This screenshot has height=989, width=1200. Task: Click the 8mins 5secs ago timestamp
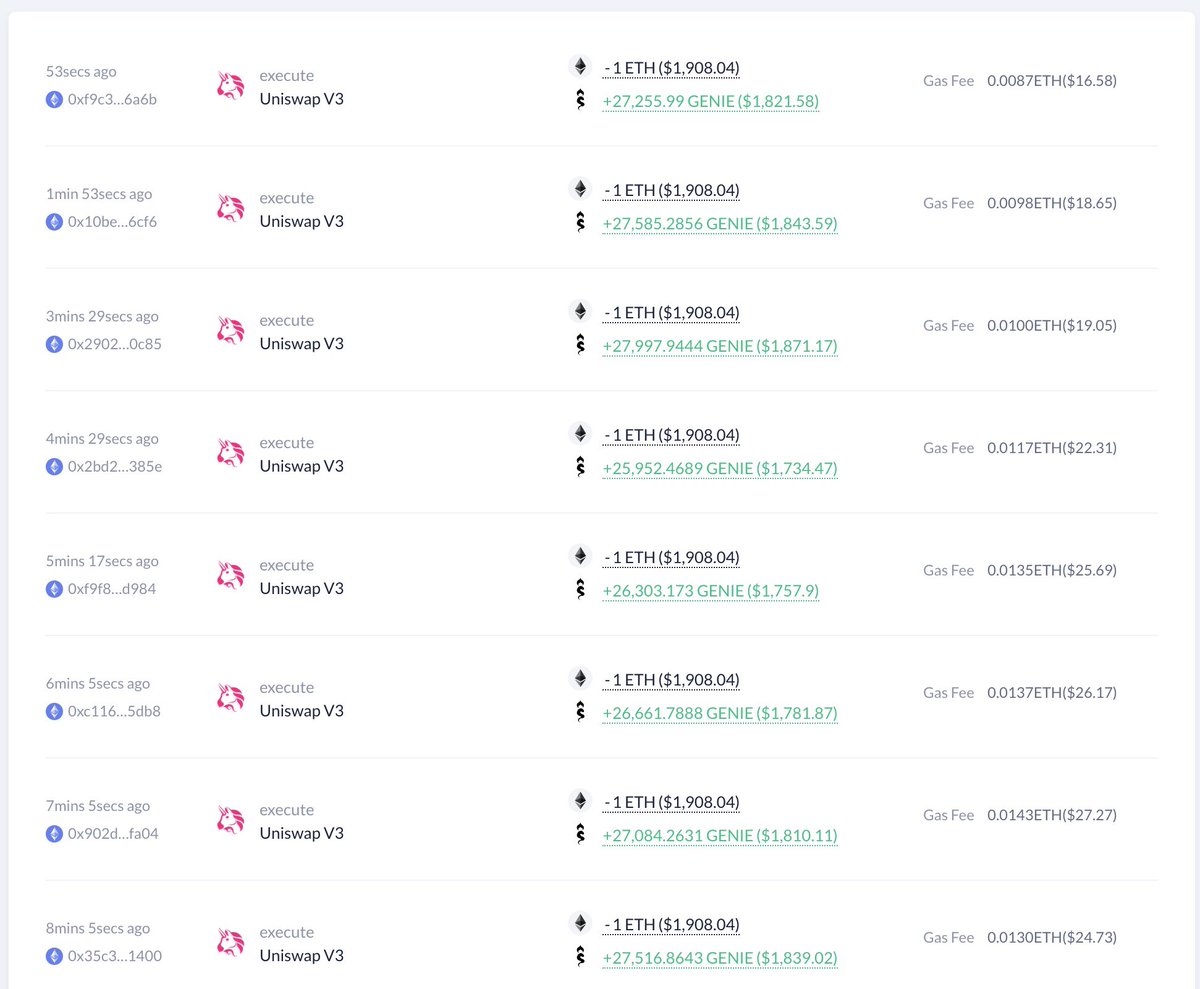pos(98,928)
